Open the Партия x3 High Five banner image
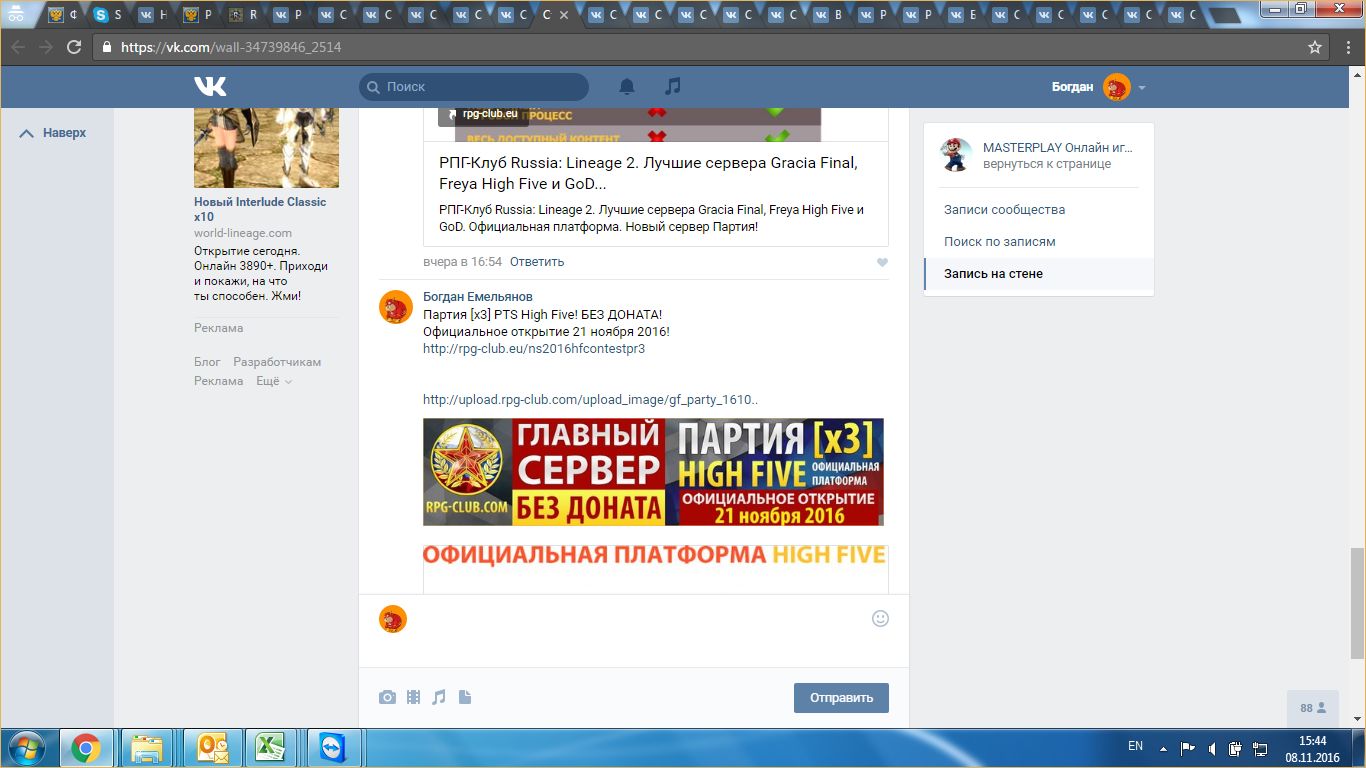This screenshot has height=768, width=1366. (x=653, y=472)
